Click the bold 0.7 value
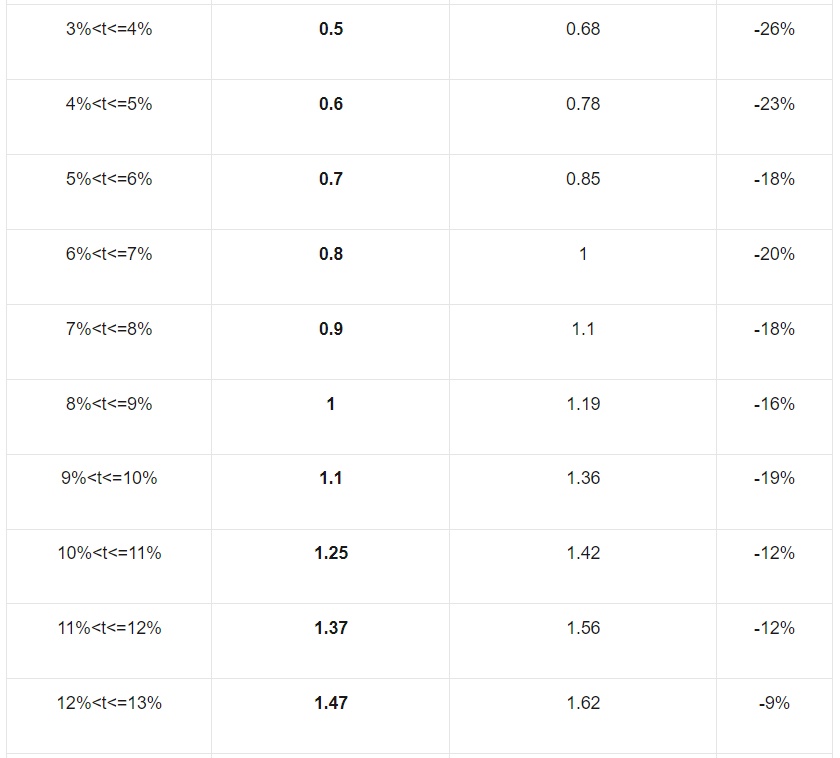The height and width of the screenshot is (758, 840). [331, 179]
